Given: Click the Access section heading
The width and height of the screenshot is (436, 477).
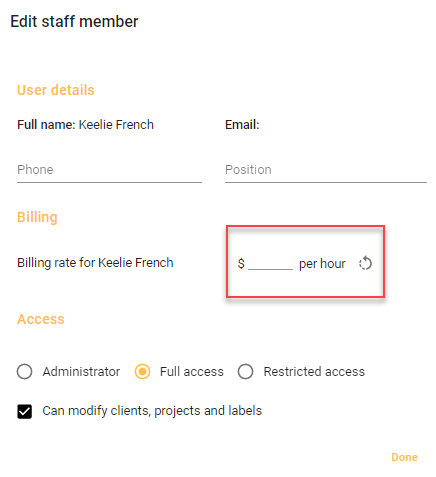Looking at the screenshot, I should click(x=41, y=319).
